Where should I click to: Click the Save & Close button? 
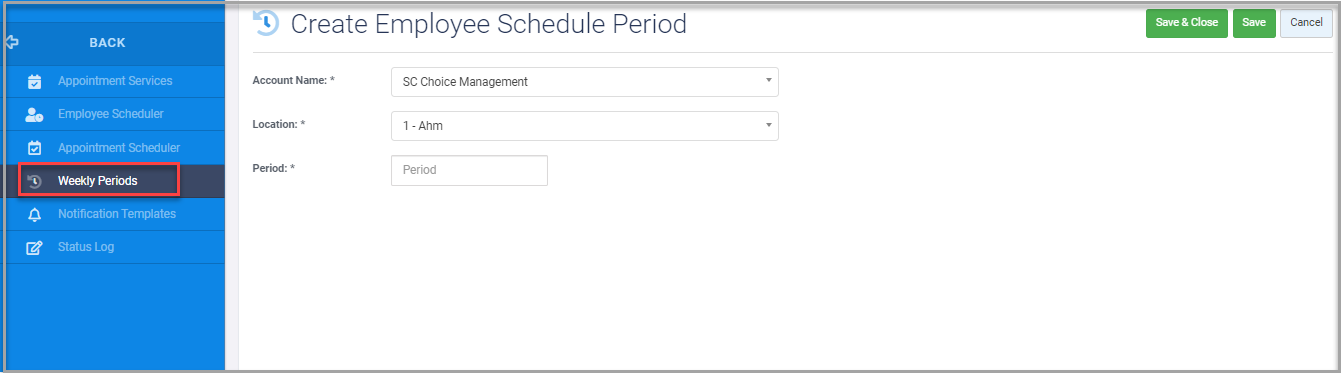coord(1186,23)
